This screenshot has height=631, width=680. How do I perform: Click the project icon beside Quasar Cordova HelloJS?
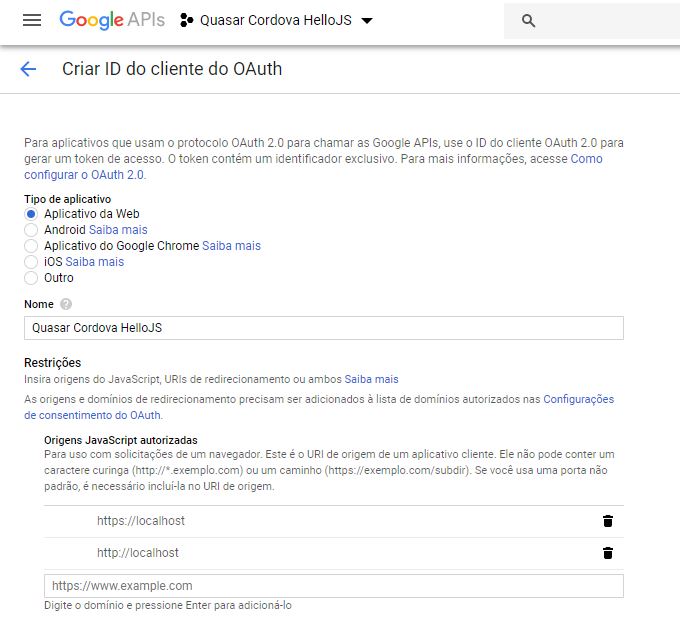pos(186,21)
